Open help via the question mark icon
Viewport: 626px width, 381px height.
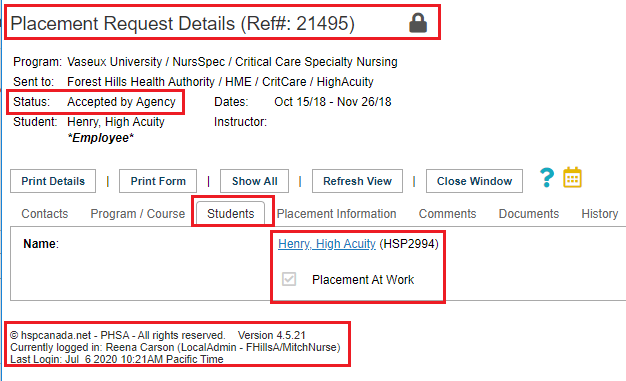tap(547, 178)
